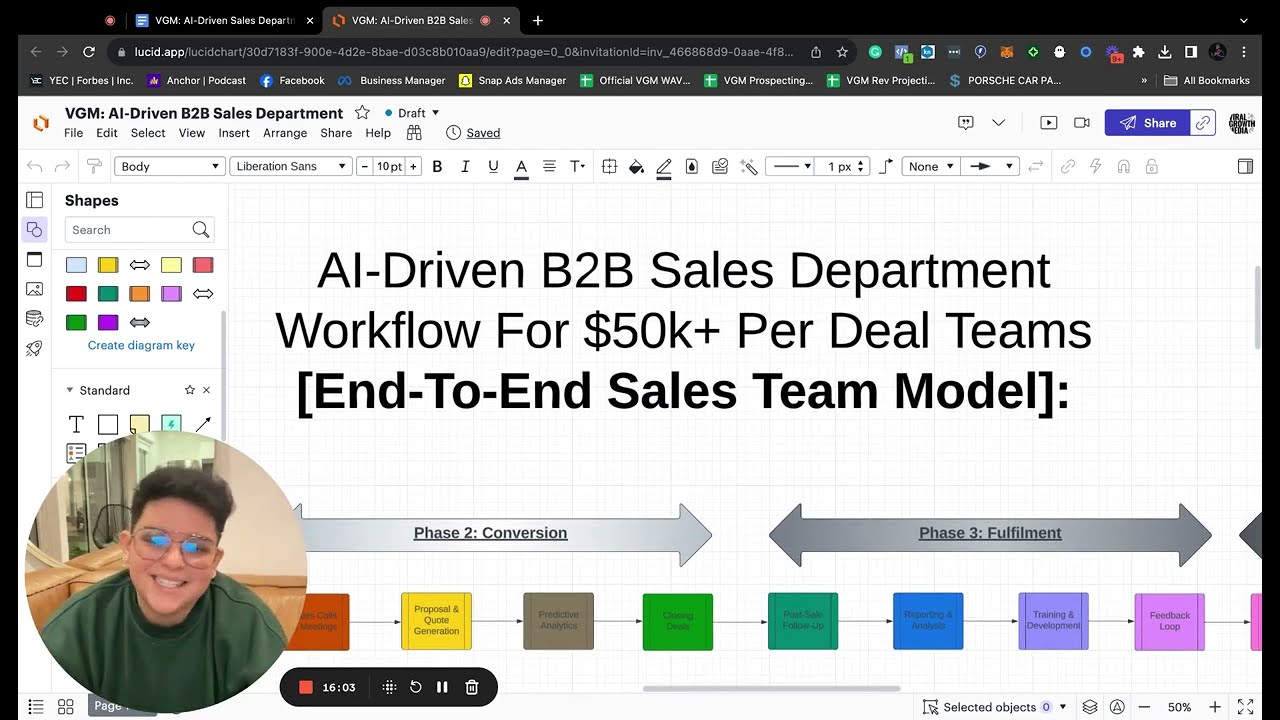Decrease font size with minus button
The image size is (1280, 720).
pos(364,166)
